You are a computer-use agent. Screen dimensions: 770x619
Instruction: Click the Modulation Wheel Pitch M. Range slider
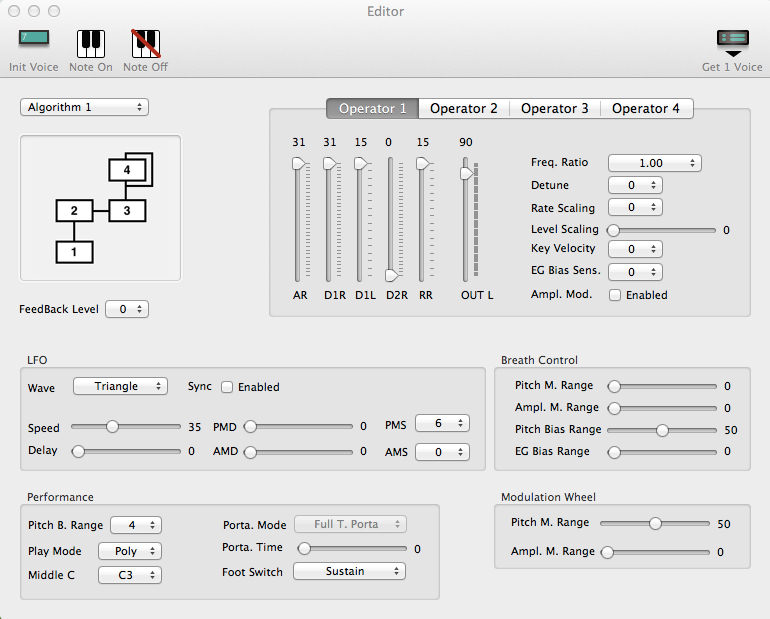click(x=655, y=523)
